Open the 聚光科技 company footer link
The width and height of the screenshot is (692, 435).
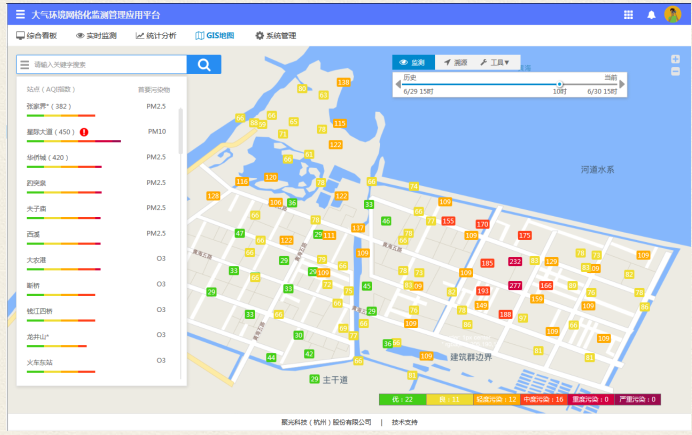pyautogui.click(x=326, y=422)
